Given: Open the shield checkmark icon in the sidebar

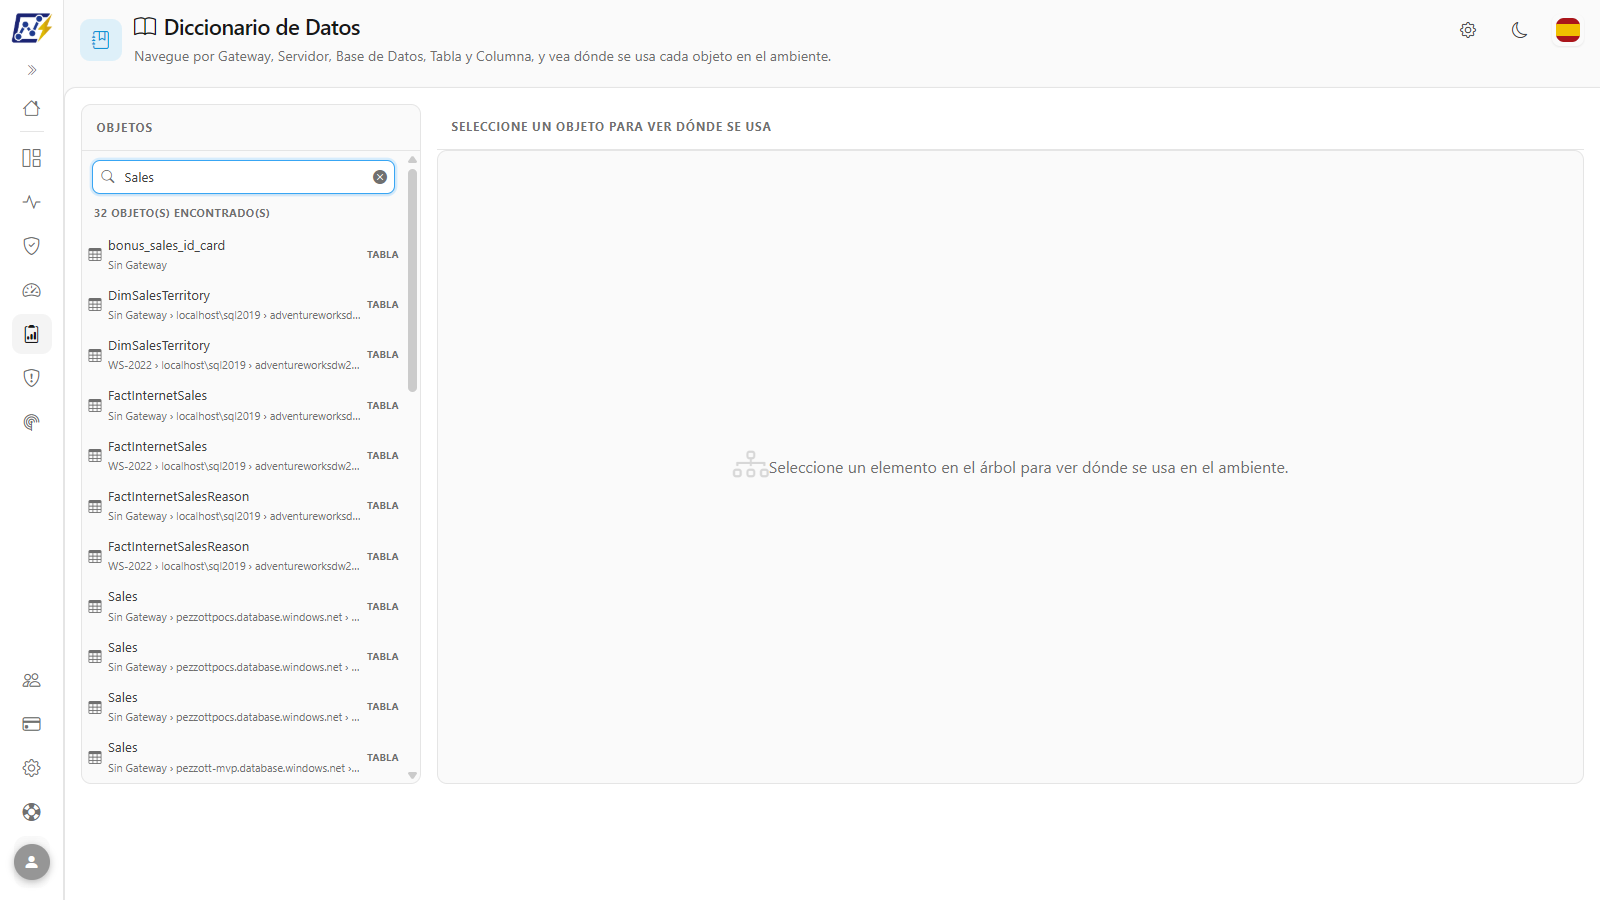Looking at the screenshot, I should pyautogui.click(x=32, y=246).
